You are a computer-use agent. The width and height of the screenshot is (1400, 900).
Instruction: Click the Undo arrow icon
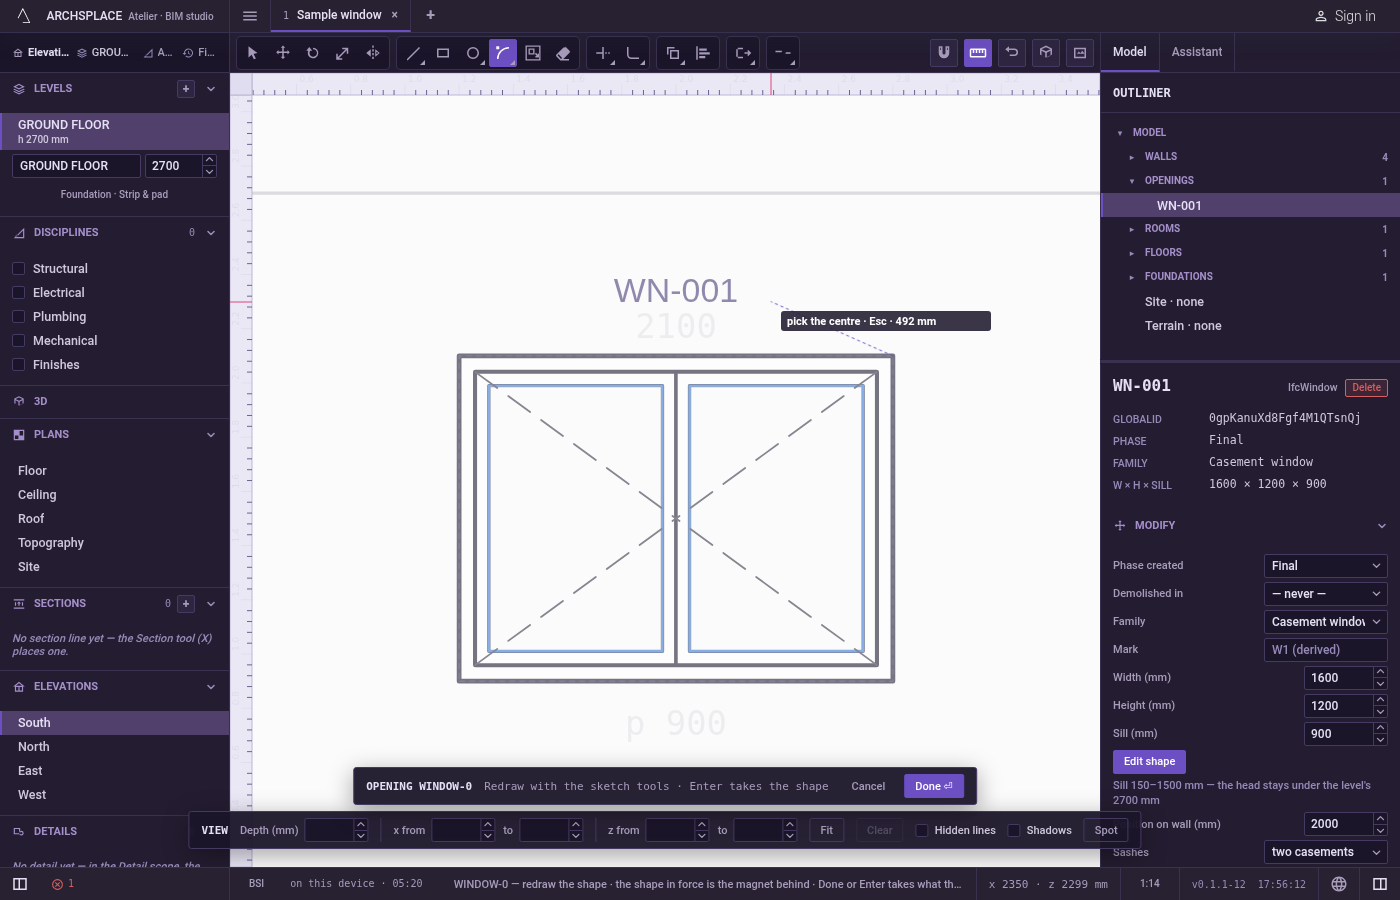(x=1012, y=53)
